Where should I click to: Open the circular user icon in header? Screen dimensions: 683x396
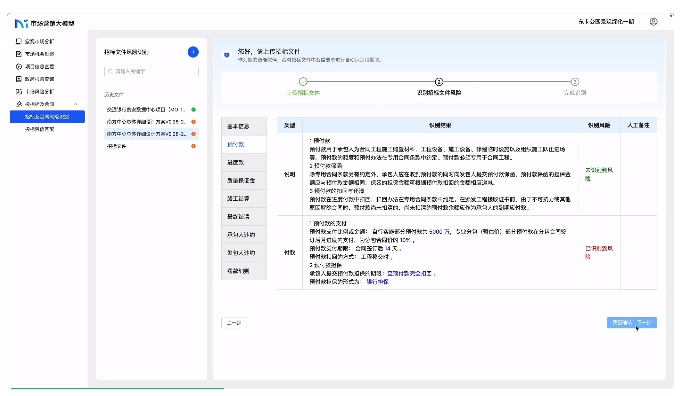[x=653, y=22]
